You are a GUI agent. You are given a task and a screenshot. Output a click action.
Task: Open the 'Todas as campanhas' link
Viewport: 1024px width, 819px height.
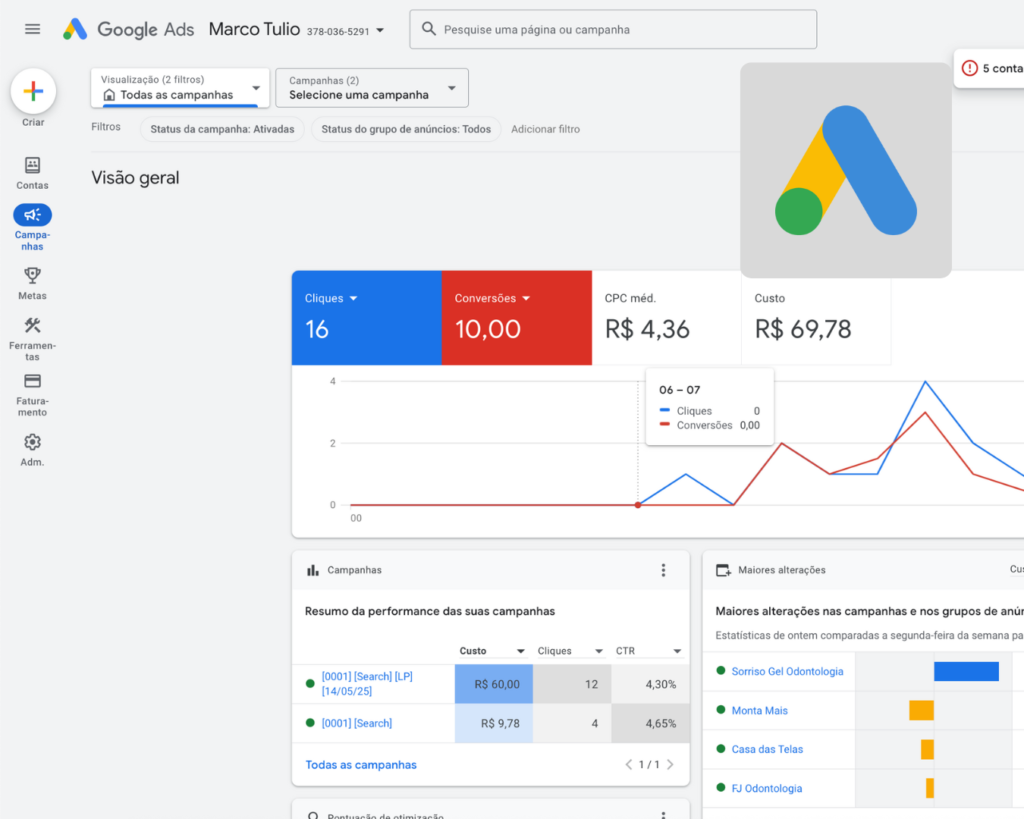point(360,765)
